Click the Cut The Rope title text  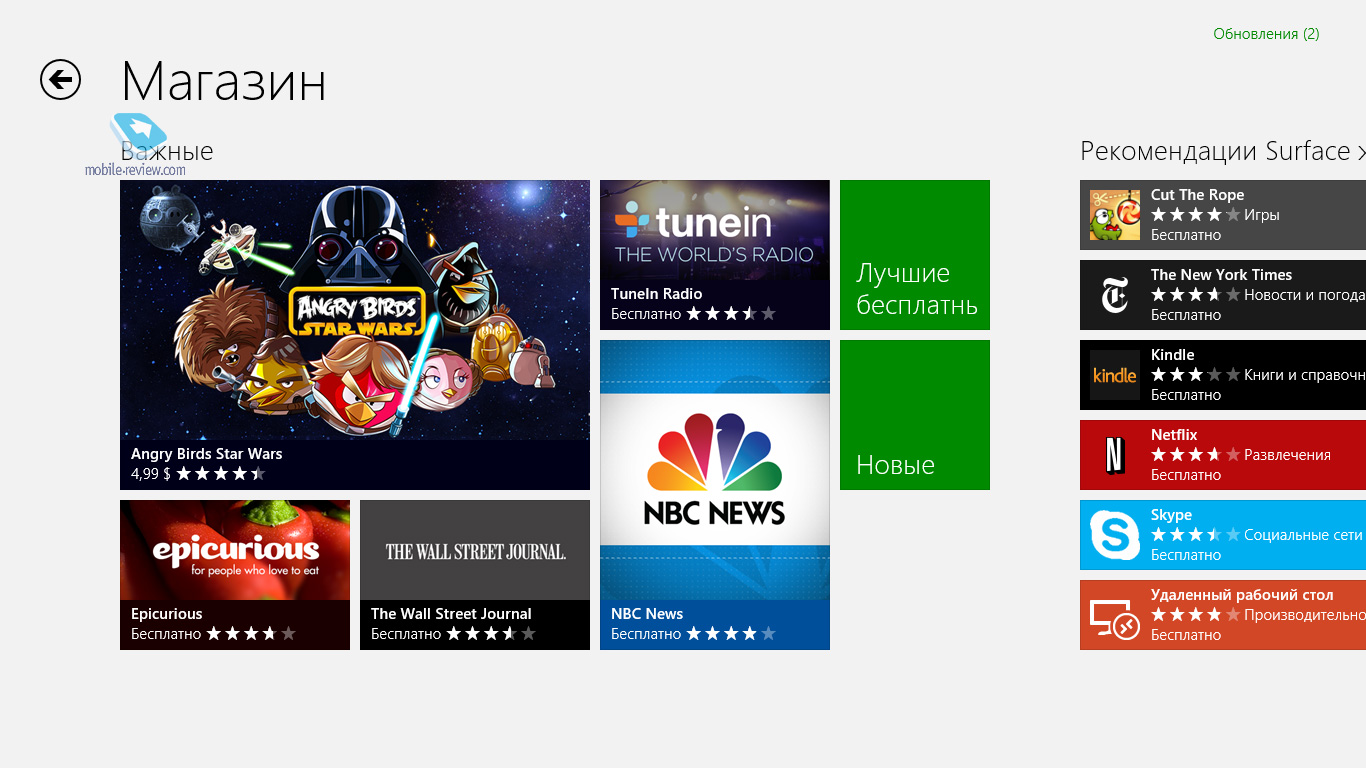1197,195
